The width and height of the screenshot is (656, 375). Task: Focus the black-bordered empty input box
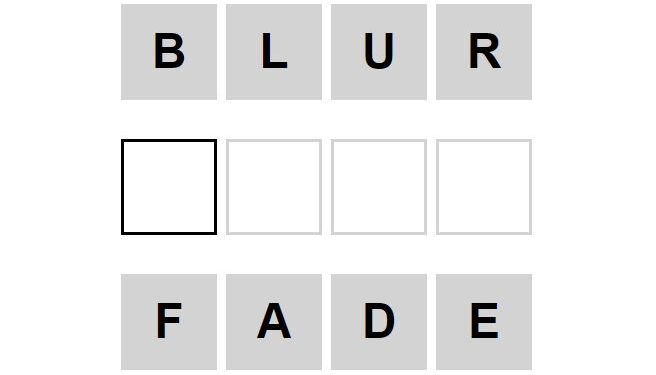[x=169, y=187]
